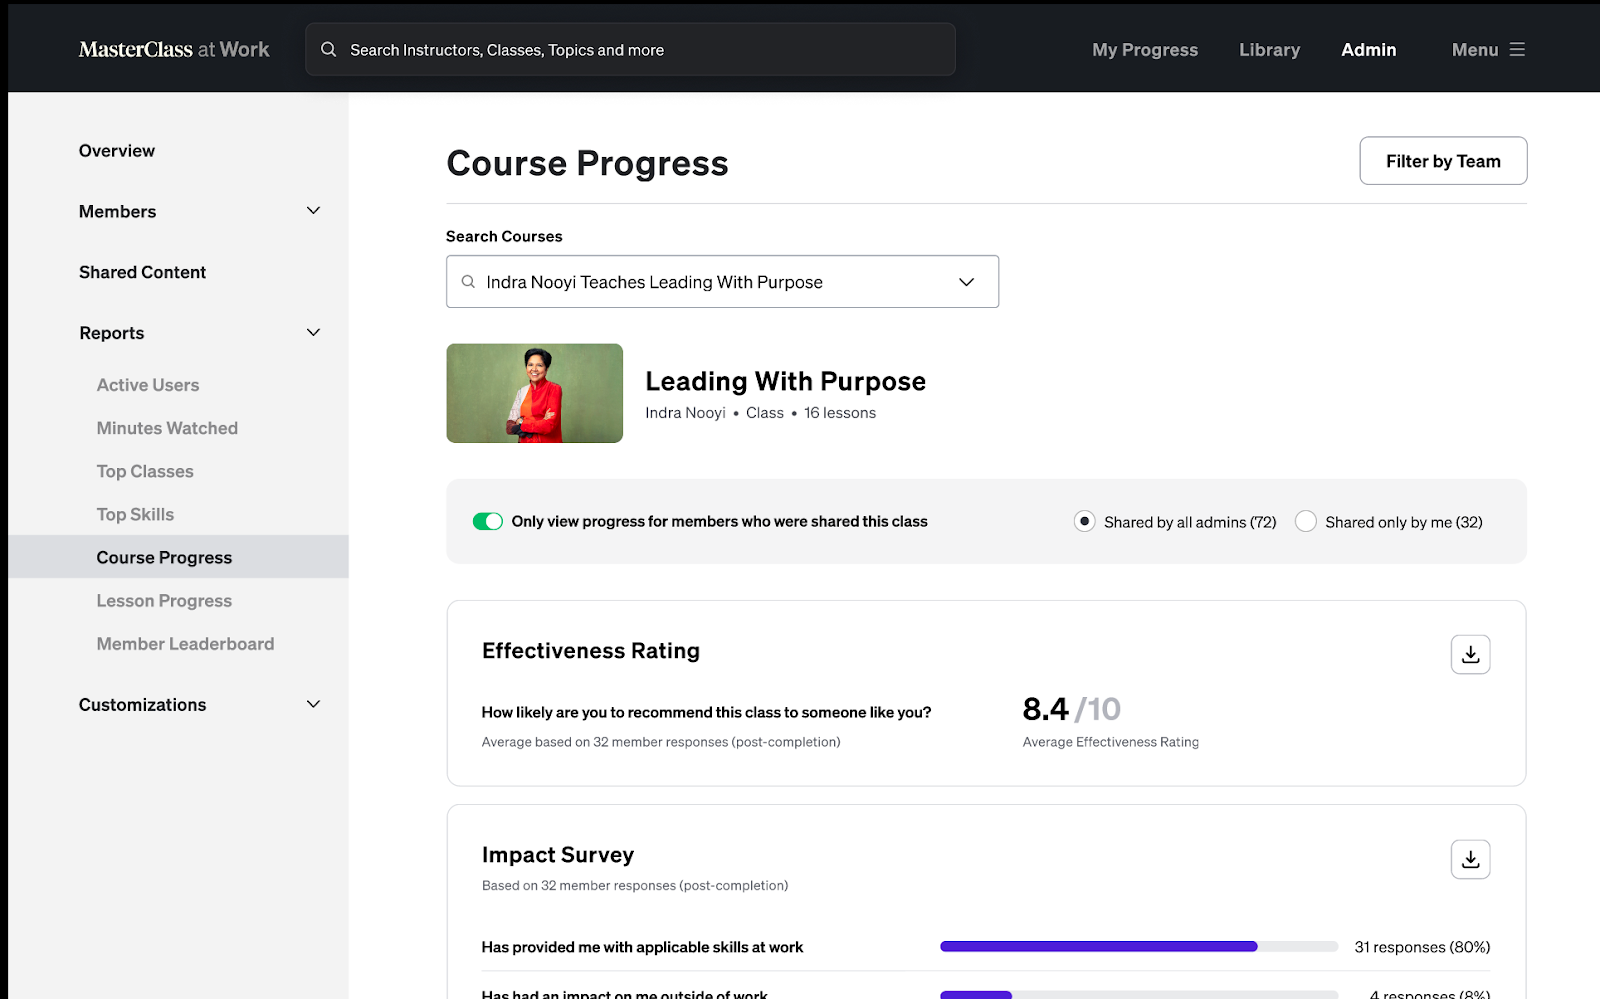Open Admin in top navigation
The width and height of the screenshot is (1600, 999).
1368,49
